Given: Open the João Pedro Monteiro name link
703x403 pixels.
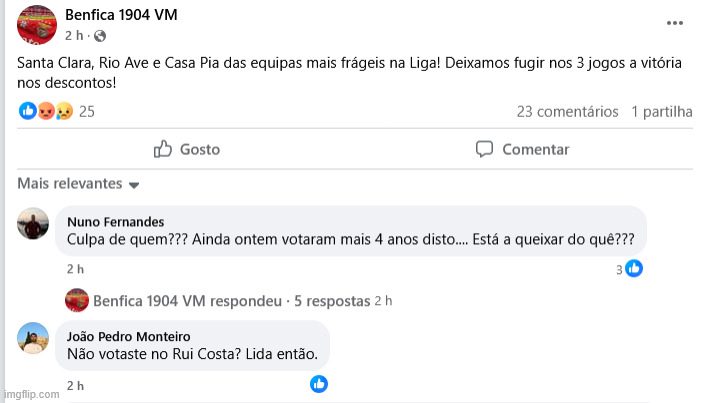Looking at the screenshot, I should [128, 336].
